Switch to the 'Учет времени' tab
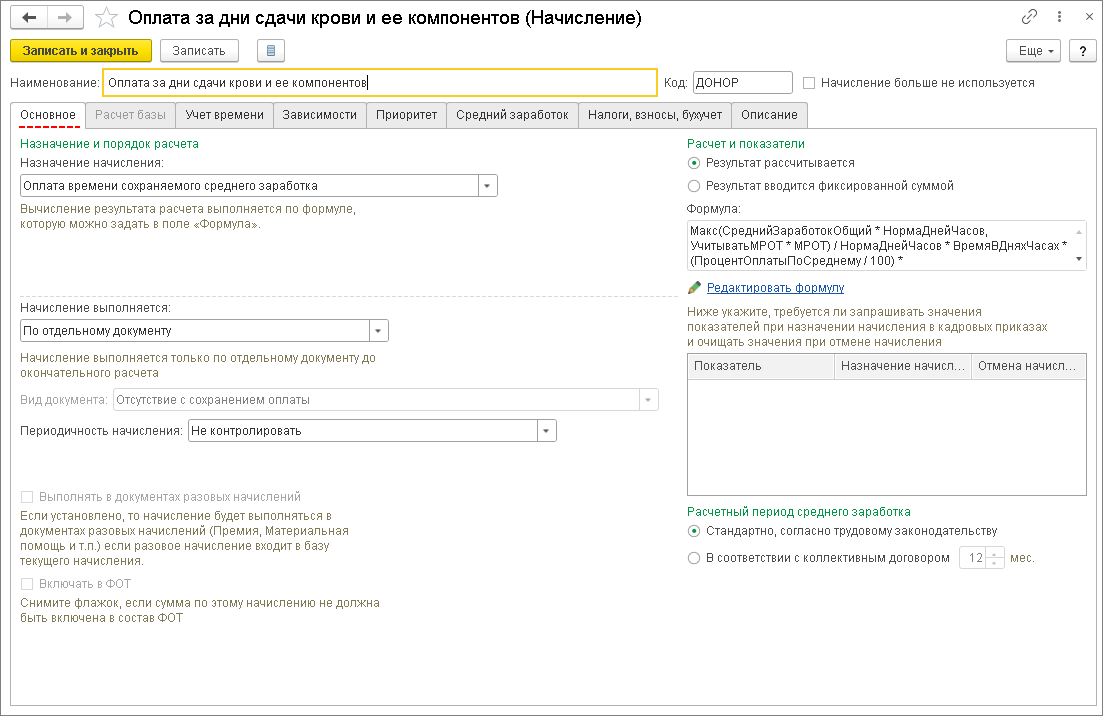Screen dimensions: 1103x716 coord(225,115)
